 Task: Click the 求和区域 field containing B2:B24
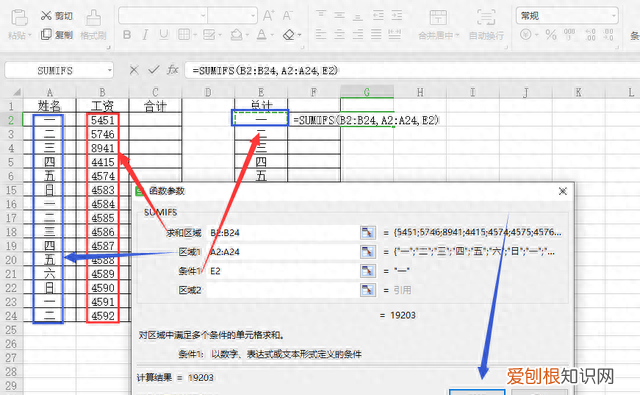(282, 233)
